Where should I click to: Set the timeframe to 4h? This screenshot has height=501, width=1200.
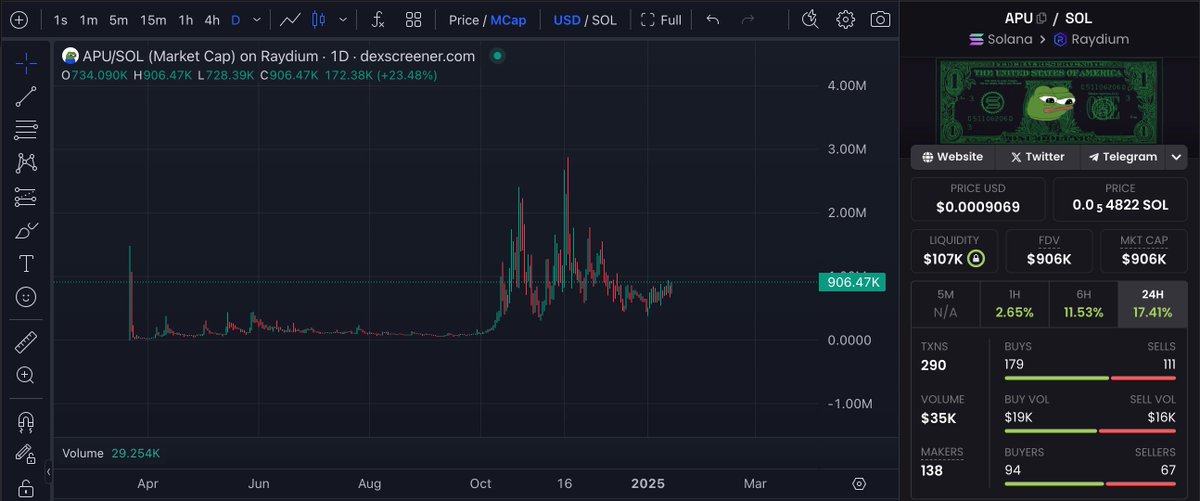[x=212, y=20]
